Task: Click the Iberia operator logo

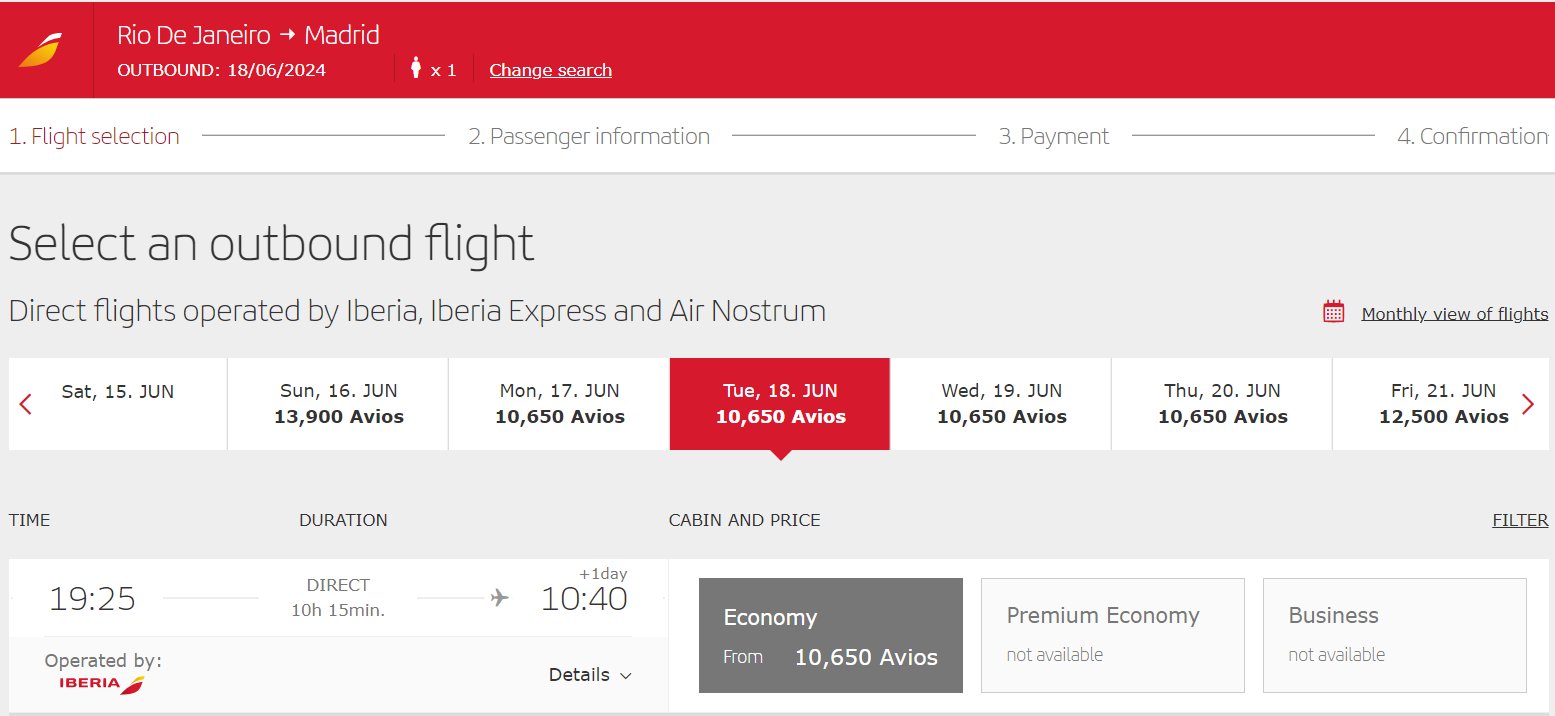Action: pos(102,685)
